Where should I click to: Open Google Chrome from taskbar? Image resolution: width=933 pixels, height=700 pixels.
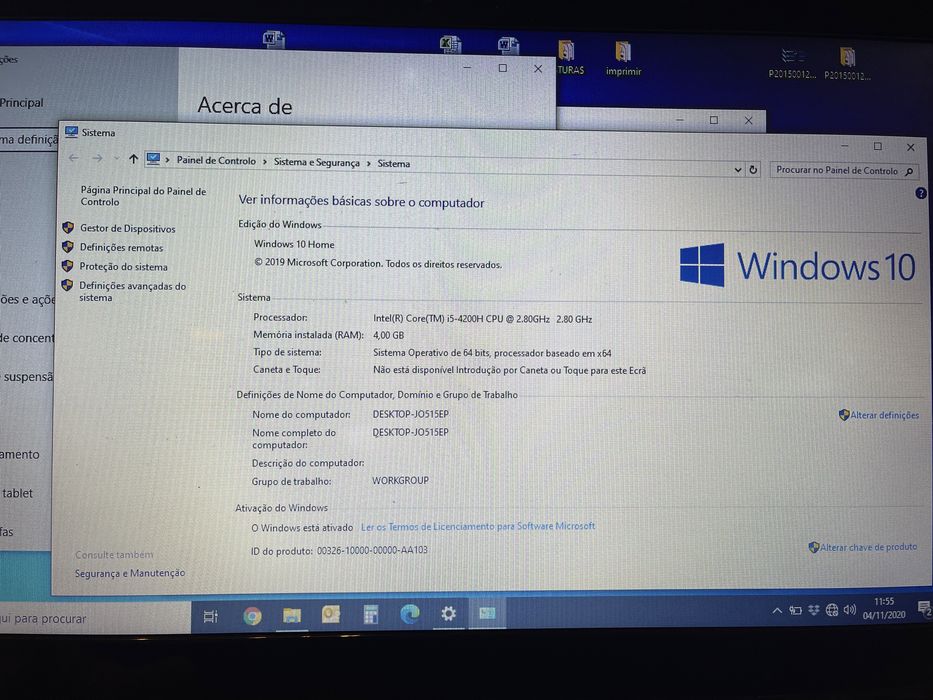click(x=252, y=616)
